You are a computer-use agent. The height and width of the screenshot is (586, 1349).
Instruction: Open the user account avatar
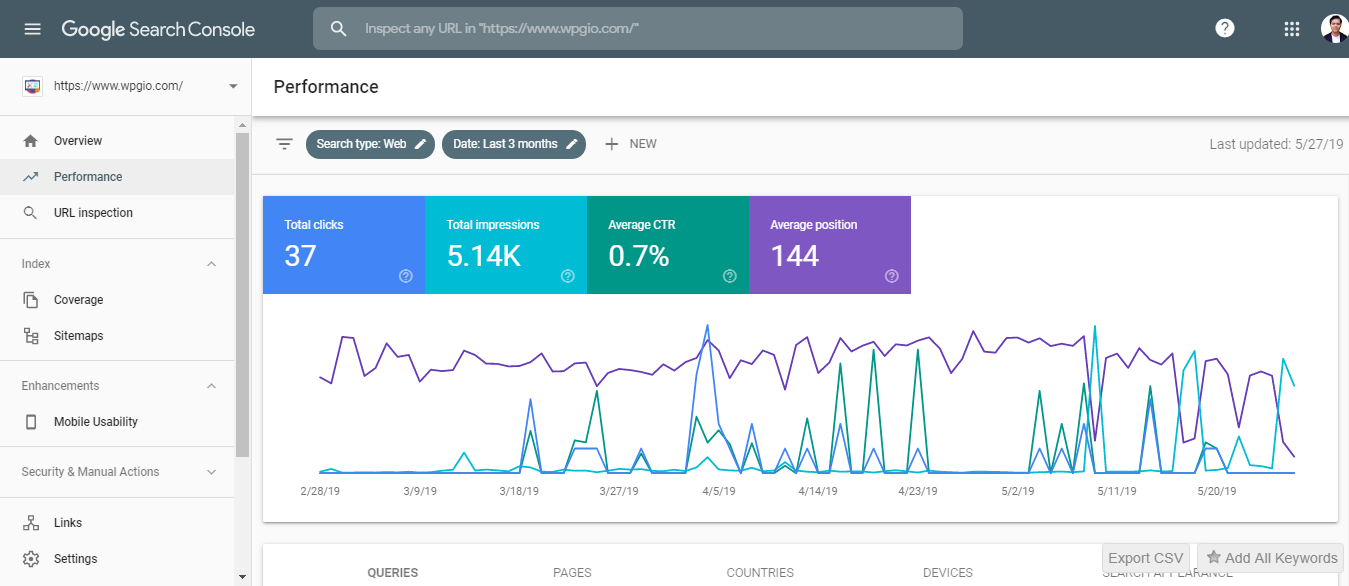(1335, 29)
